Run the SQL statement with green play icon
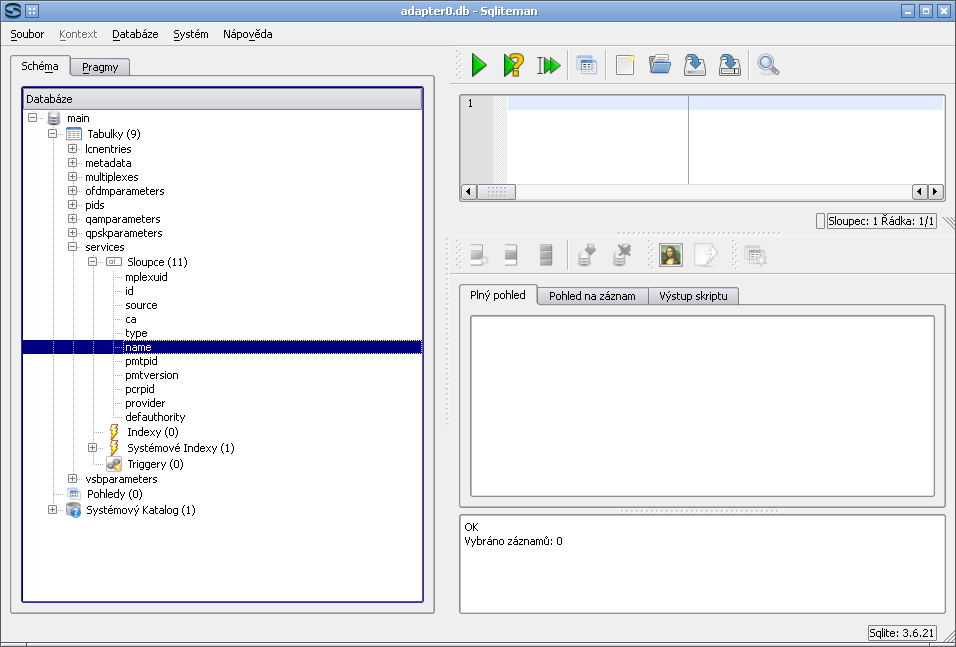956x647 pixels. [x=479, y=65]
